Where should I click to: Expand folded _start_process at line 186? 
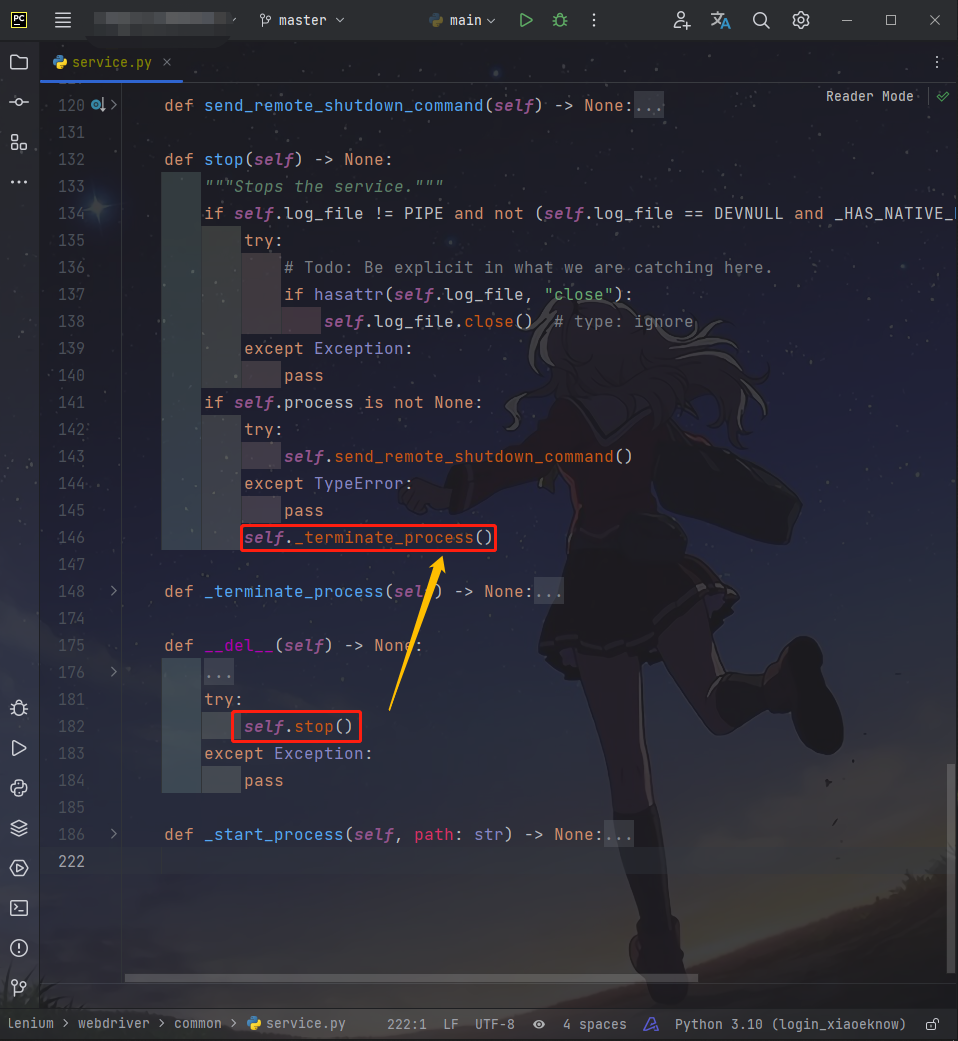(x=114, y=834)
